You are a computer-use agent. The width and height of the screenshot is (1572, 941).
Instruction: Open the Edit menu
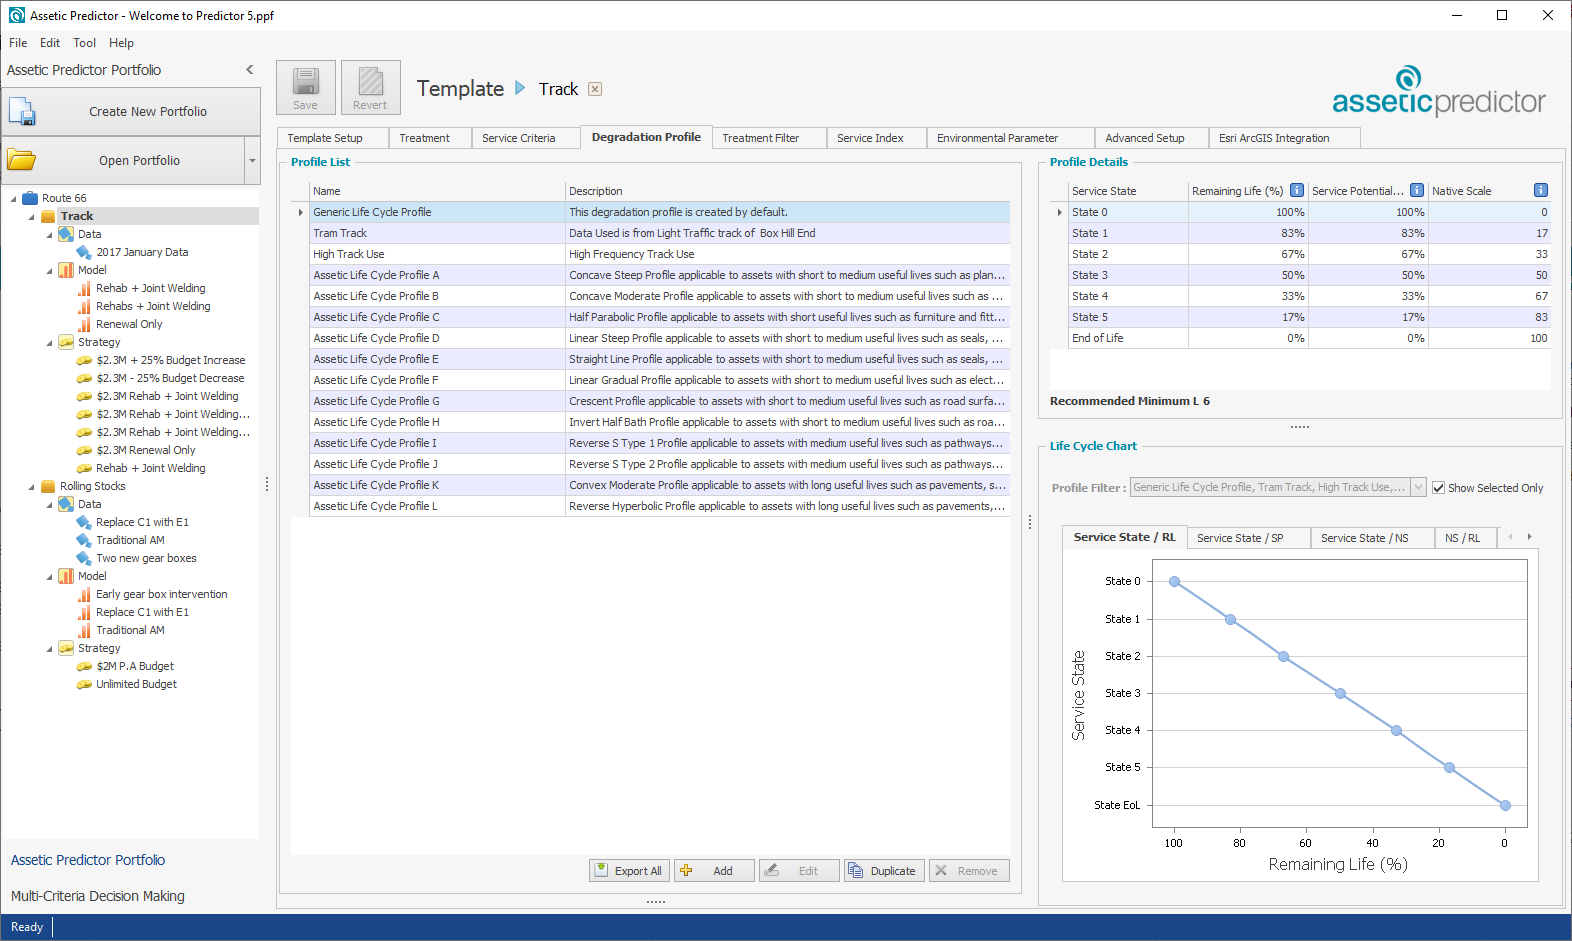[50, 43]
